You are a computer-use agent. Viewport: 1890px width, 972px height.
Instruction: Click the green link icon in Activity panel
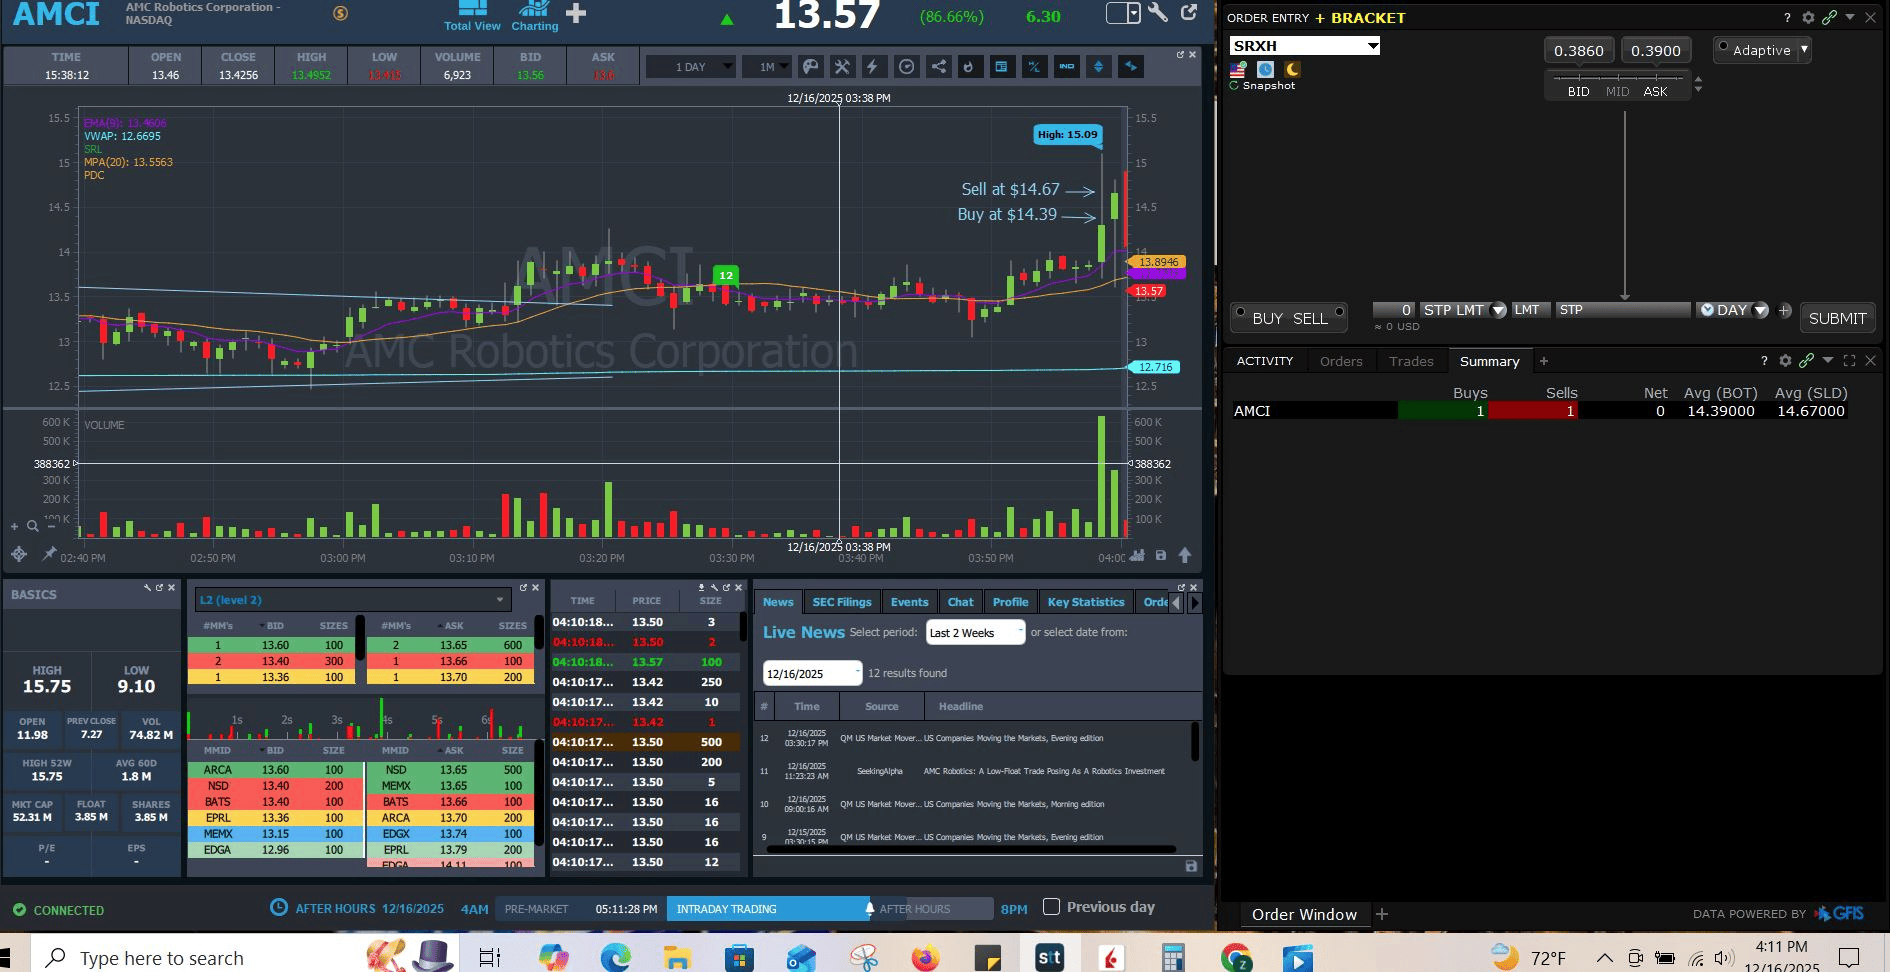pyautogui.click(x=1806, y=361)
